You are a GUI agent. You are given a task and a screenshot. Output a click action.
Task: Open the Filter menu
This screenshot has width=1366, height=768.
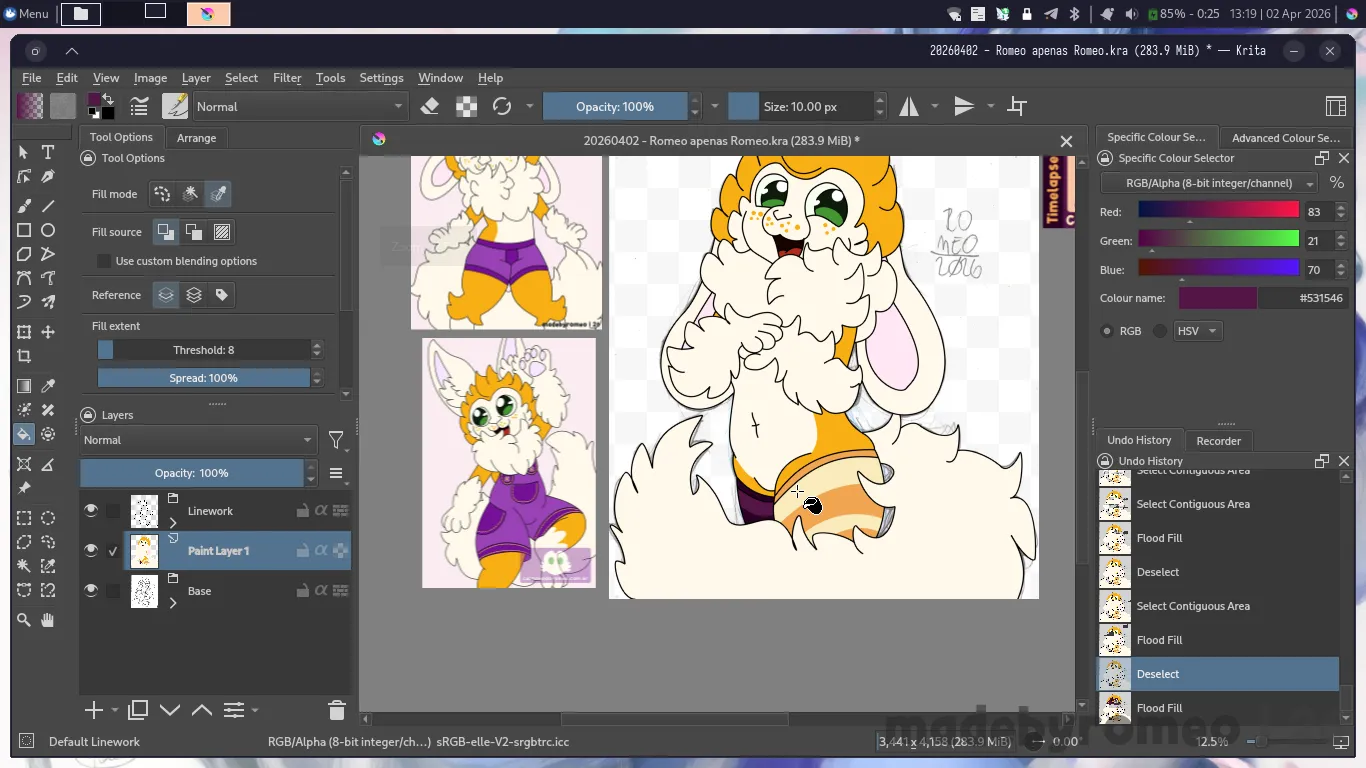pos(287,78)
